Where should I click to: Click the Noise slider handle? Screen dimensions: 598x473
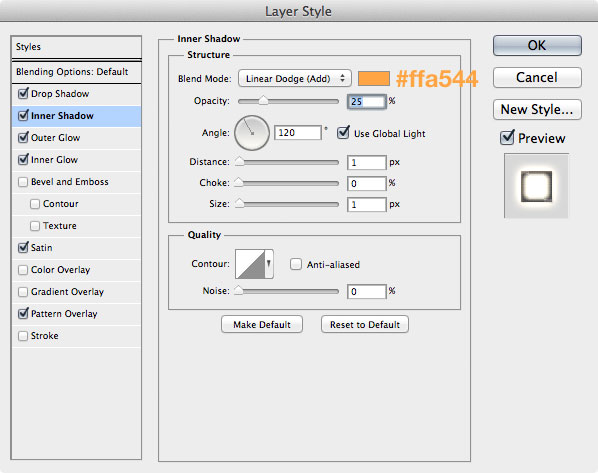click(x=238, y=290)
